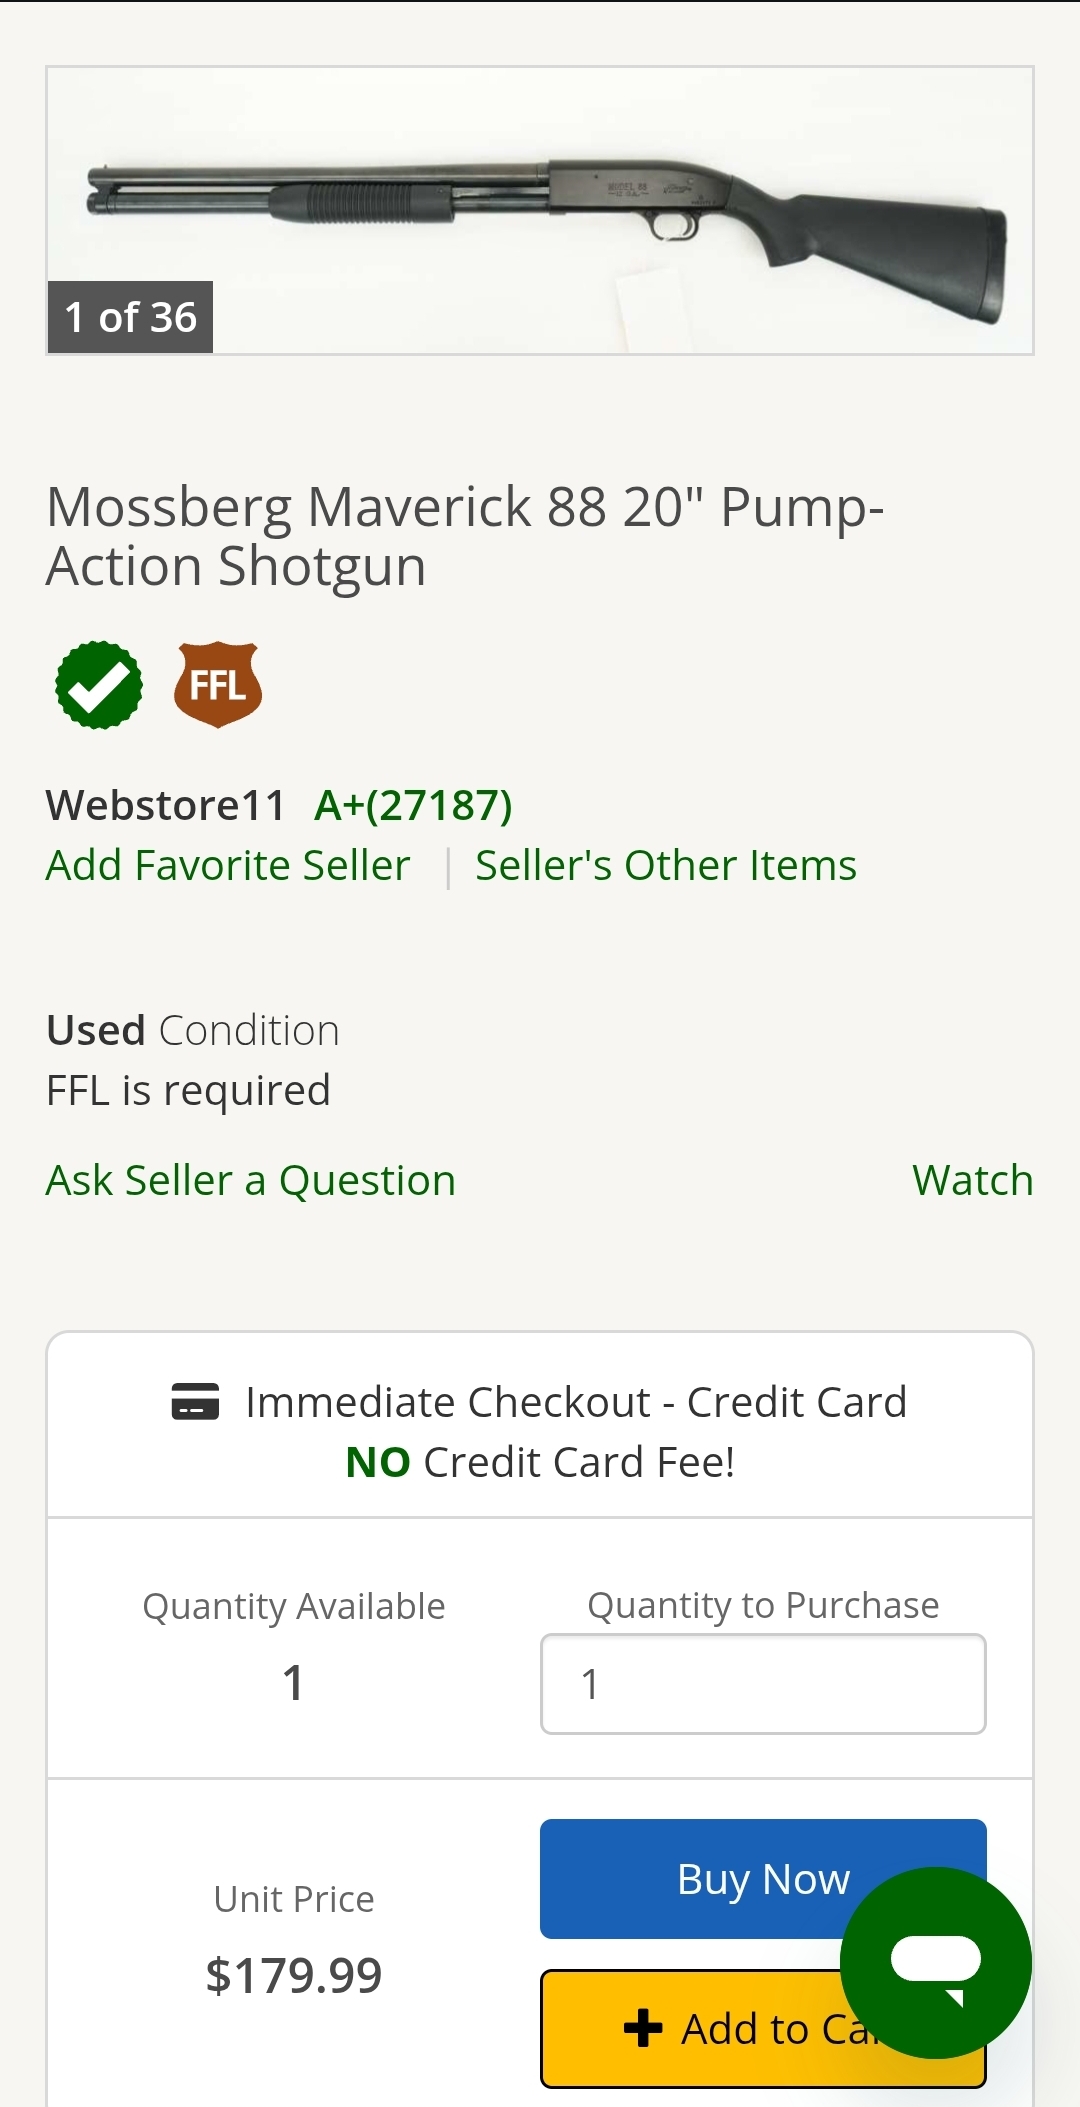Tap the NO Credit Card Fee notice
Viewport: 1080px width, 2107px height.
(540, 1463)
